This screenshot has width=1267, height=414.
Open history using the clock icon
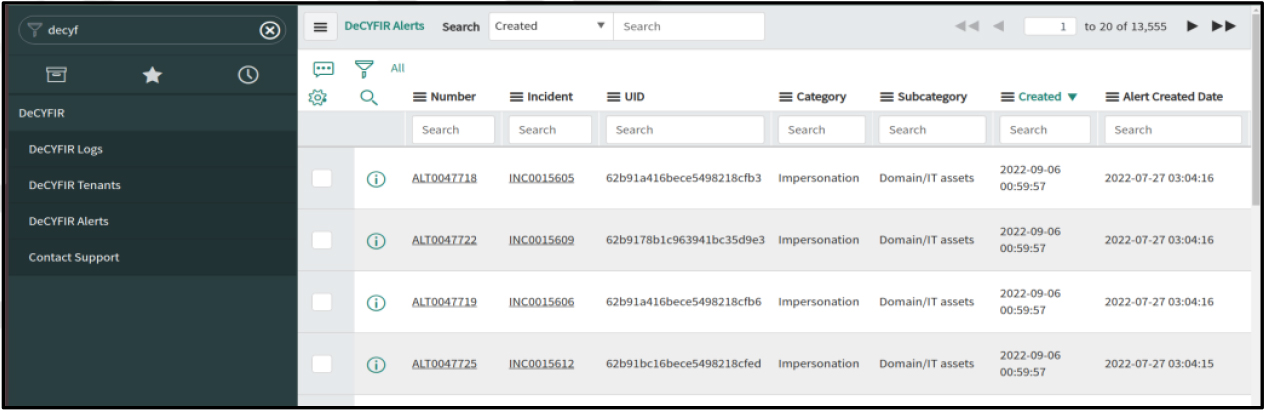(247, 75)
